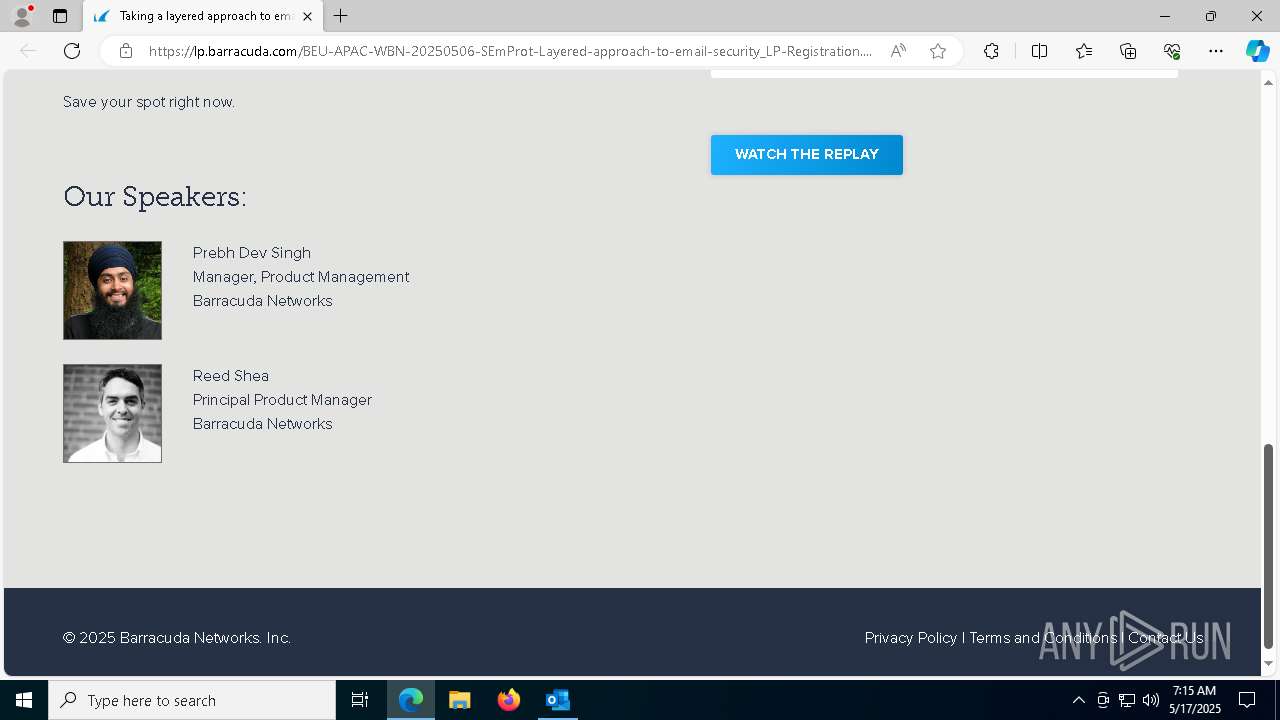This screenshot has width=1280, height=720.
Task: Click 'Principal Product Manager' text
Action: (282, 400)
